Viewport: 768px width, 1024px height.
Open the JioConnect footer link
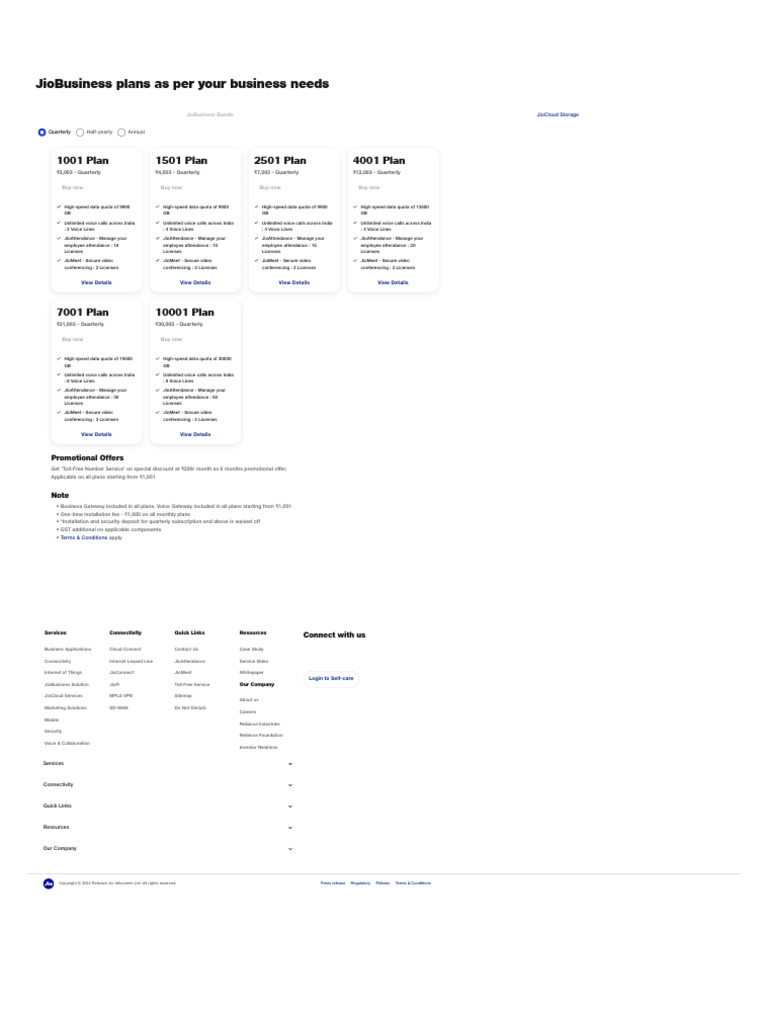(121, 673)
